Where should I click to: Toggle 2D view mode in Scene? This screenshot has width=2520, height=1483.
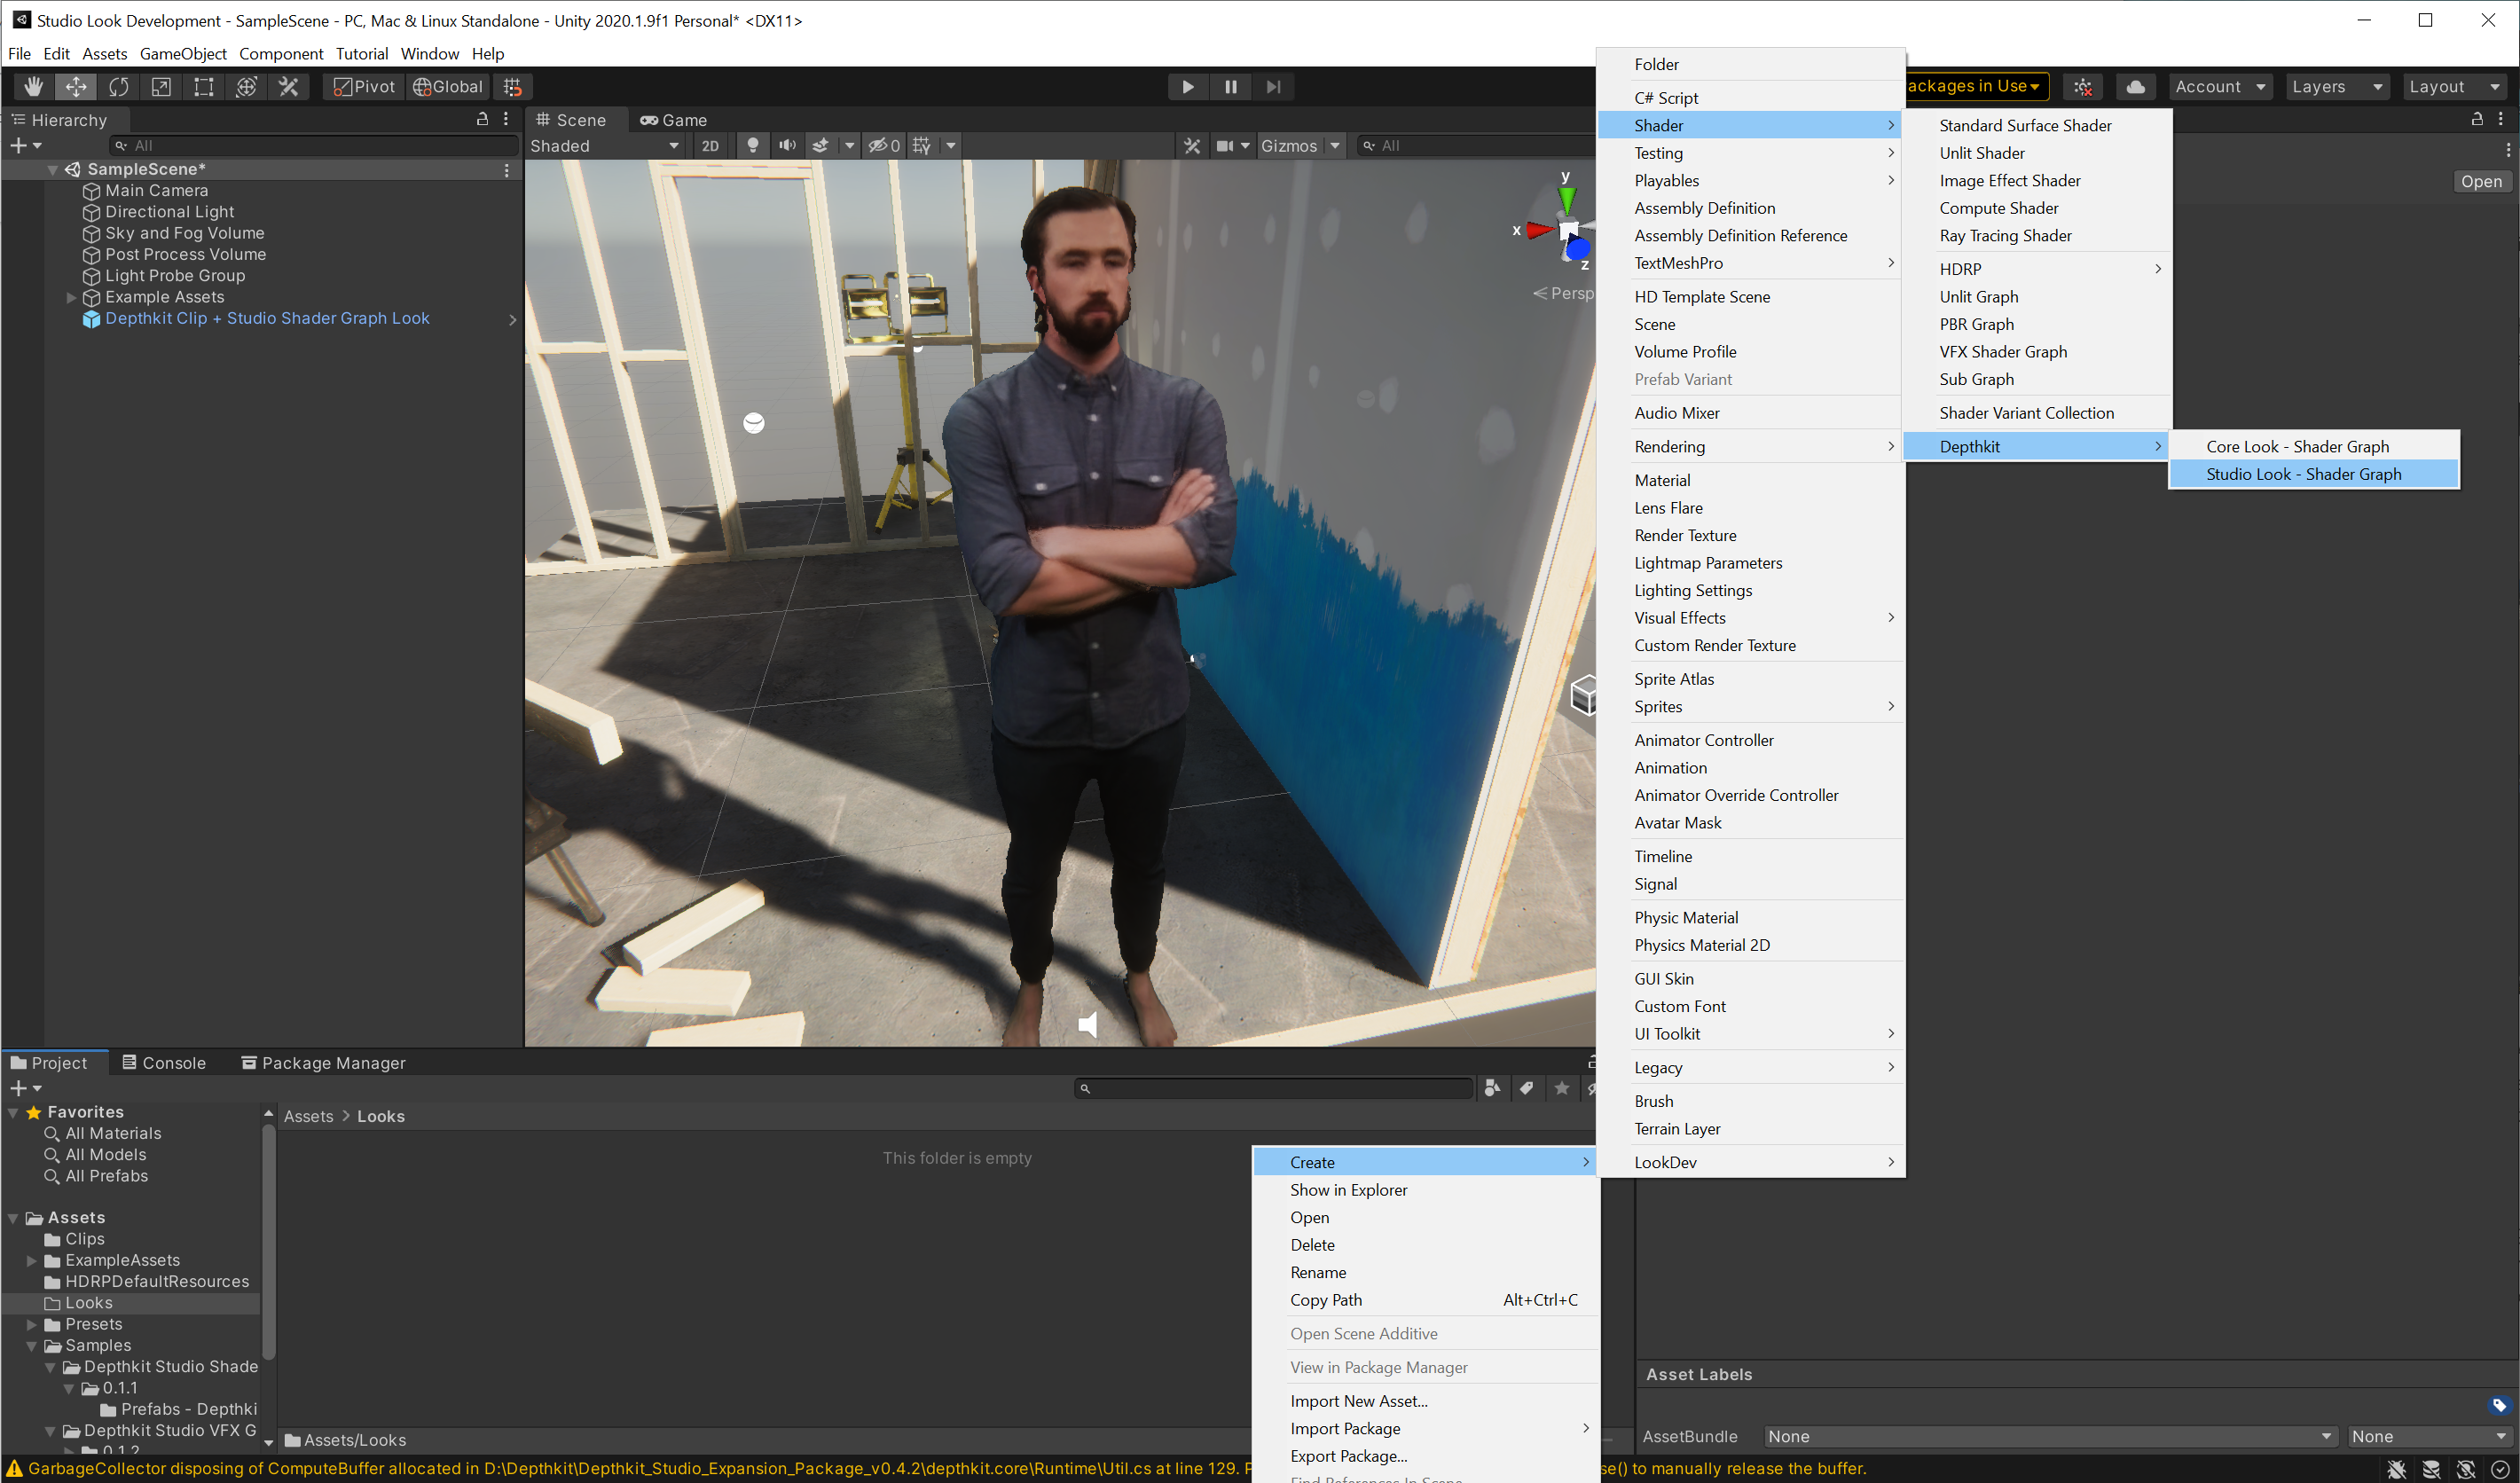point(710,146)
